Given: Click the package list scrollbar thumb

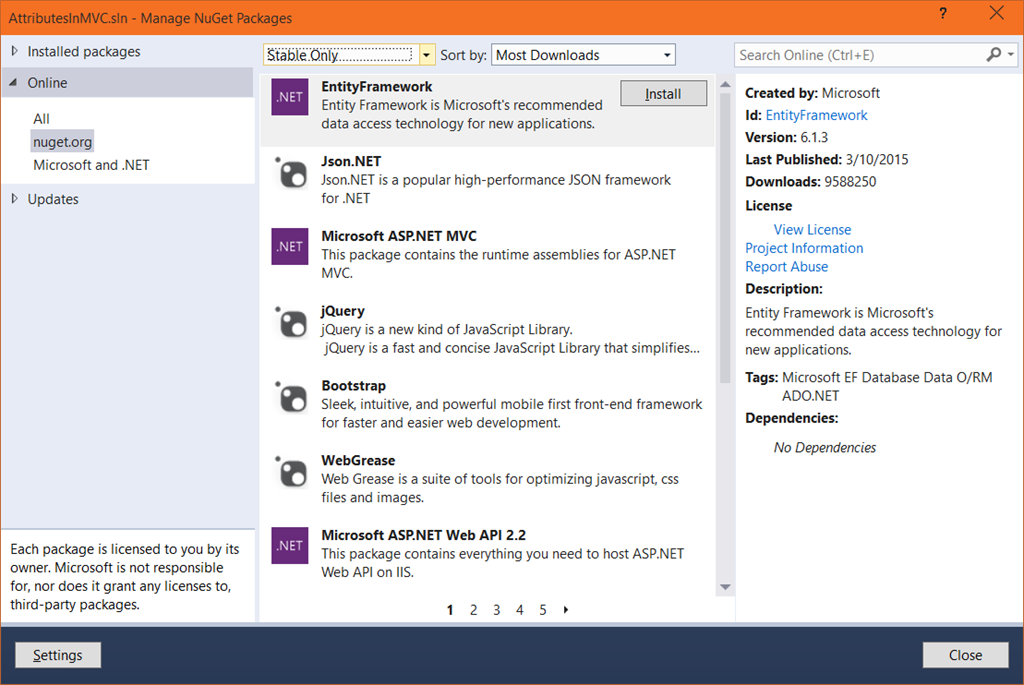Looking at the screenshot, I should click(725, 238).
